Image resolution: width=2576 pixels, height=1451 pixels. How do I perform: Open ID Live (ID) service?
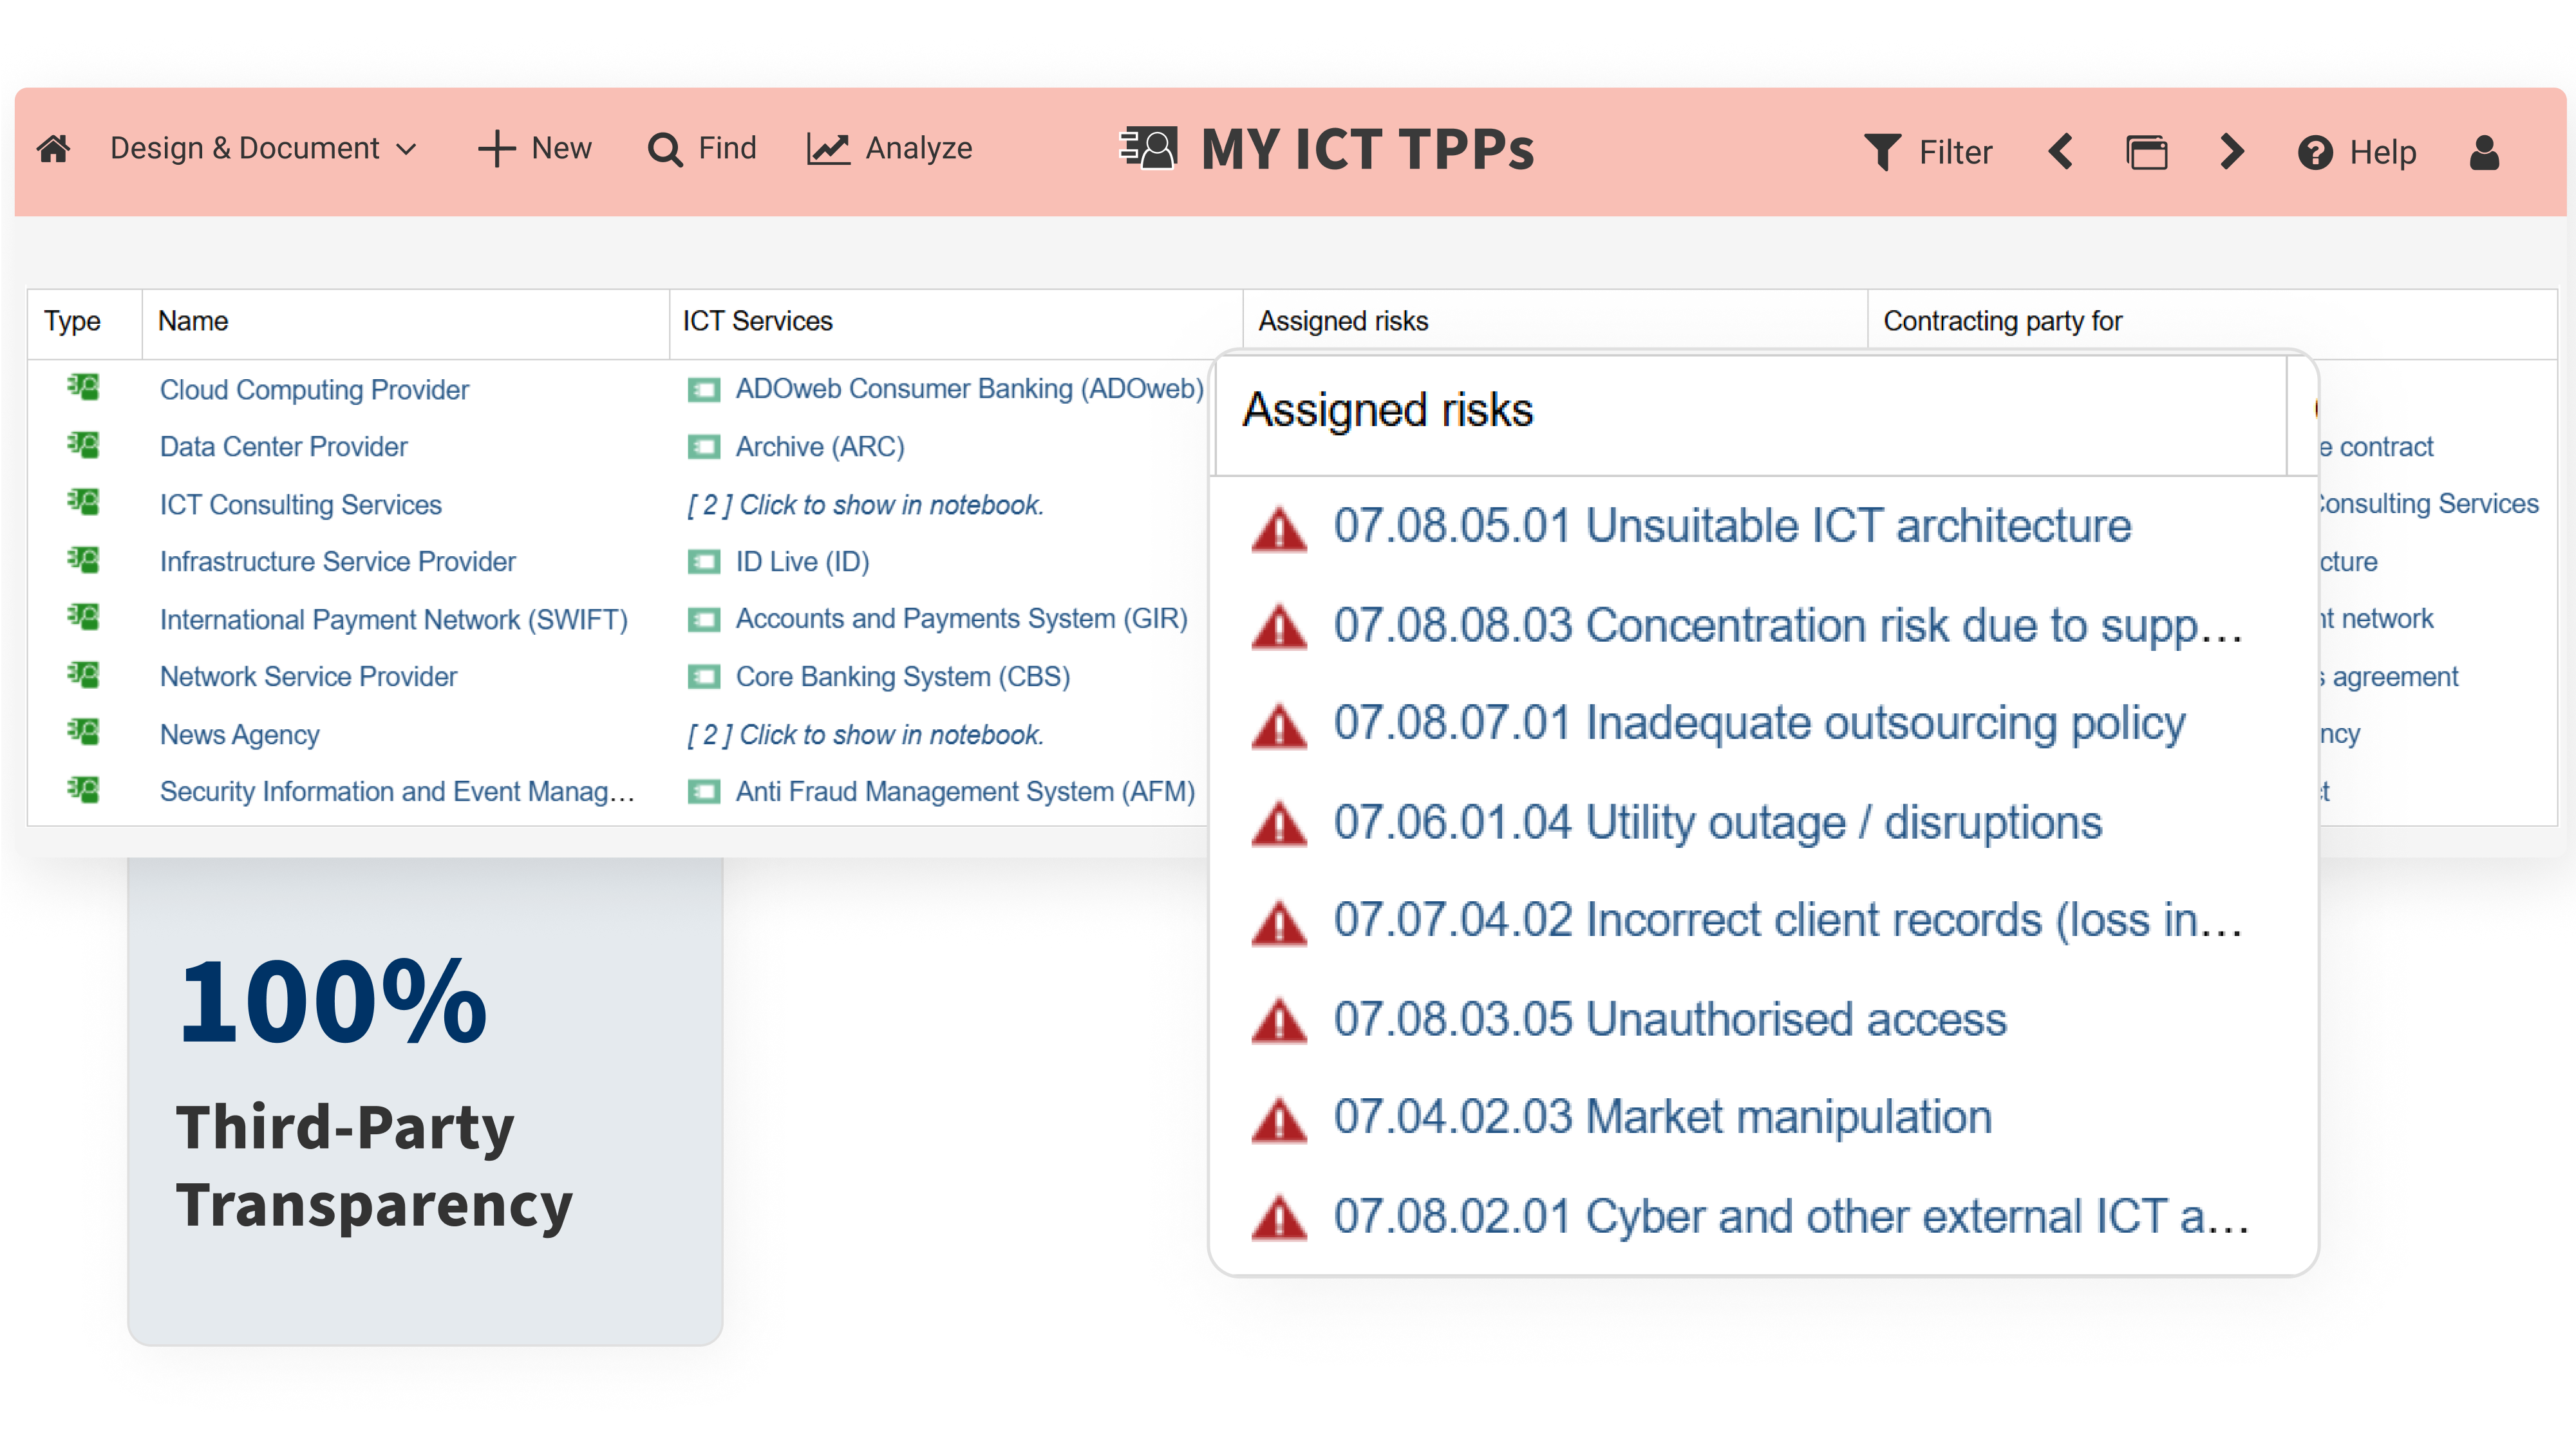[802, 561]
